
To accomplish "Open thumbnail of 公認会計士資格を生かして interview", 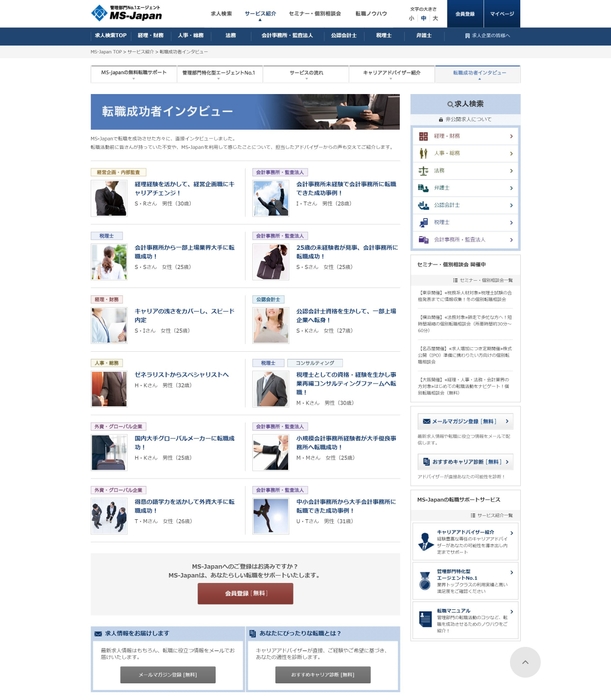I will pos(270,325).
